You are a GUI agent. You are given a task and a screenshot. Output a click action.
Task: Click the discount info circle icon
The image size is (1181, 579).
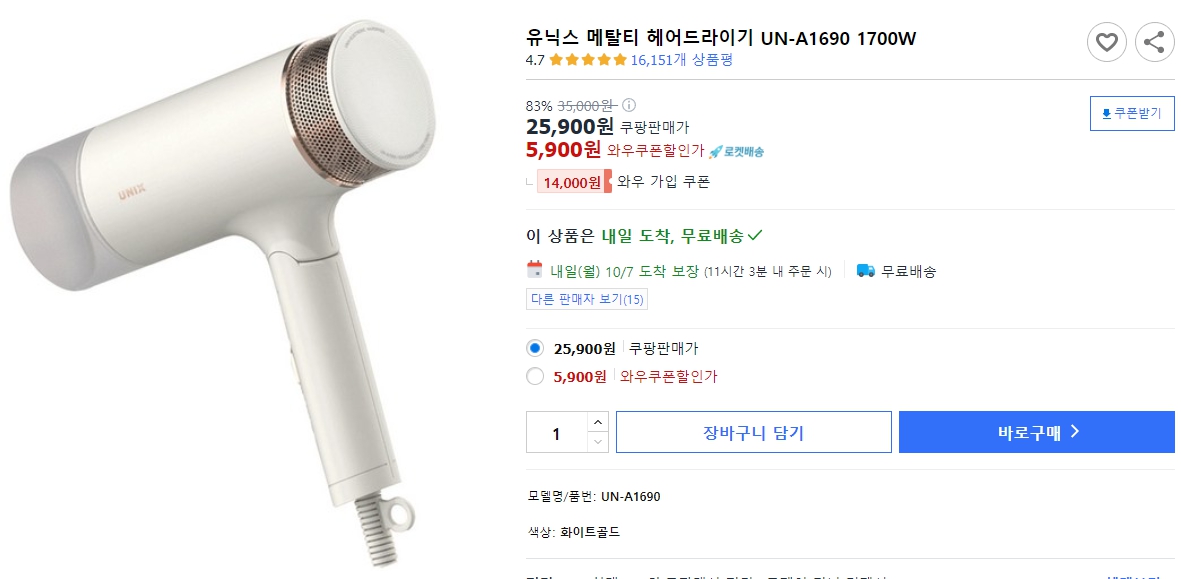pyautogui.click(x=627, y=104)
